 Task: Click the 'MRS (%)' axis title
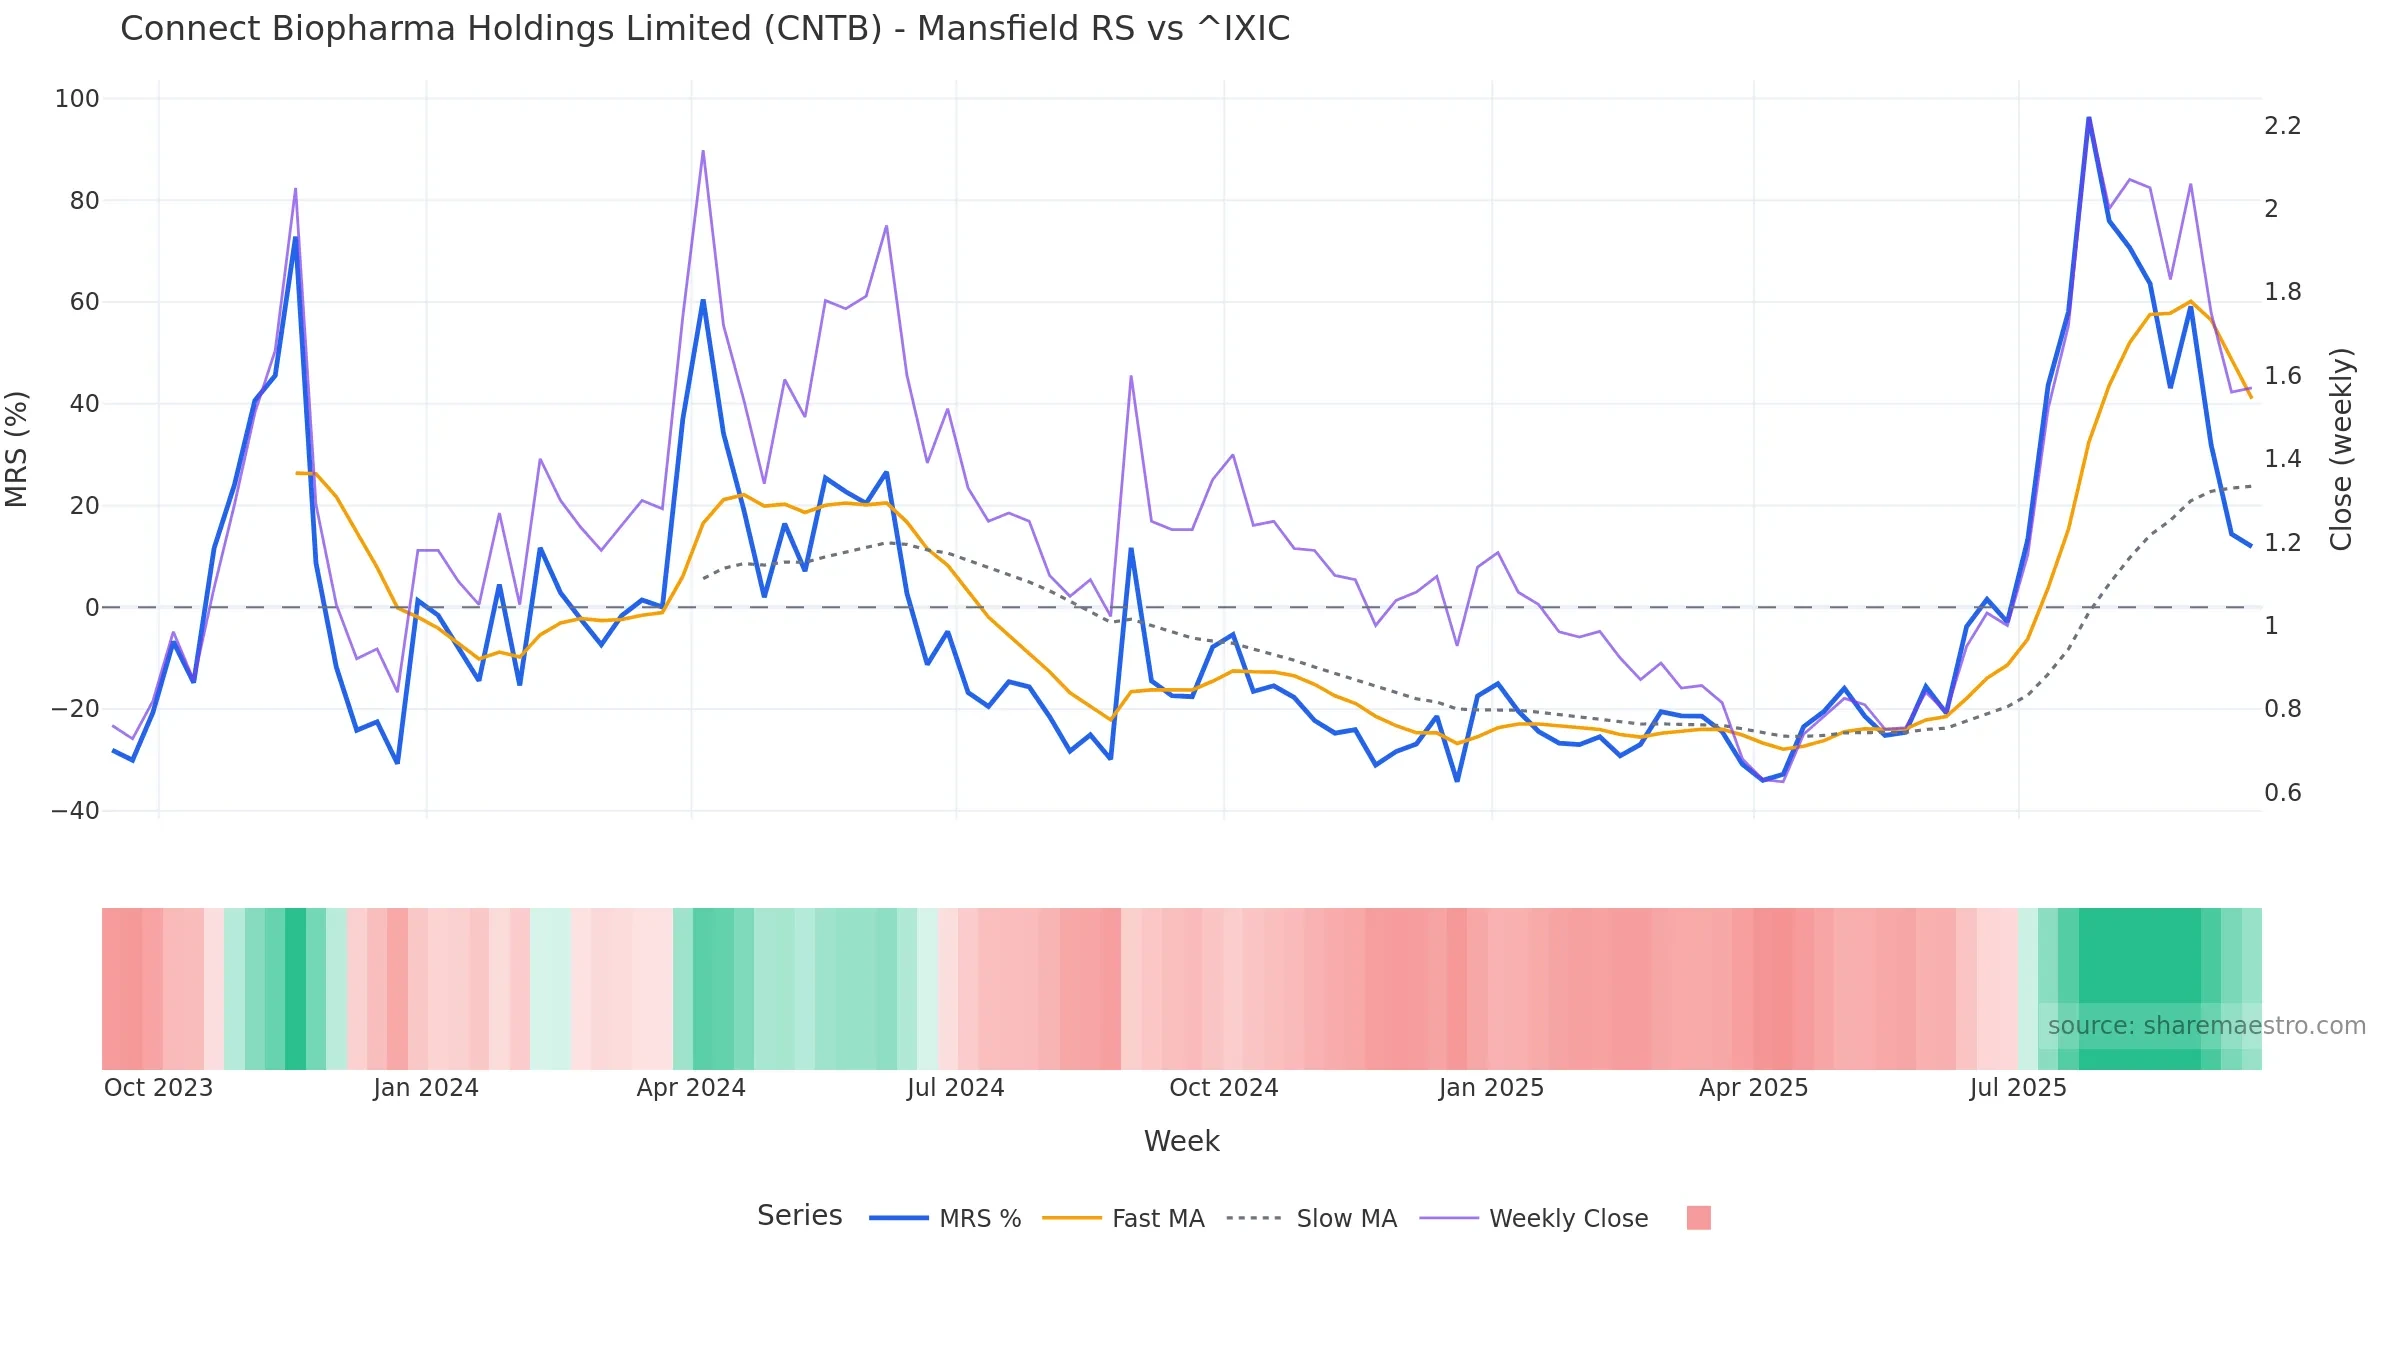coord(16,449)
